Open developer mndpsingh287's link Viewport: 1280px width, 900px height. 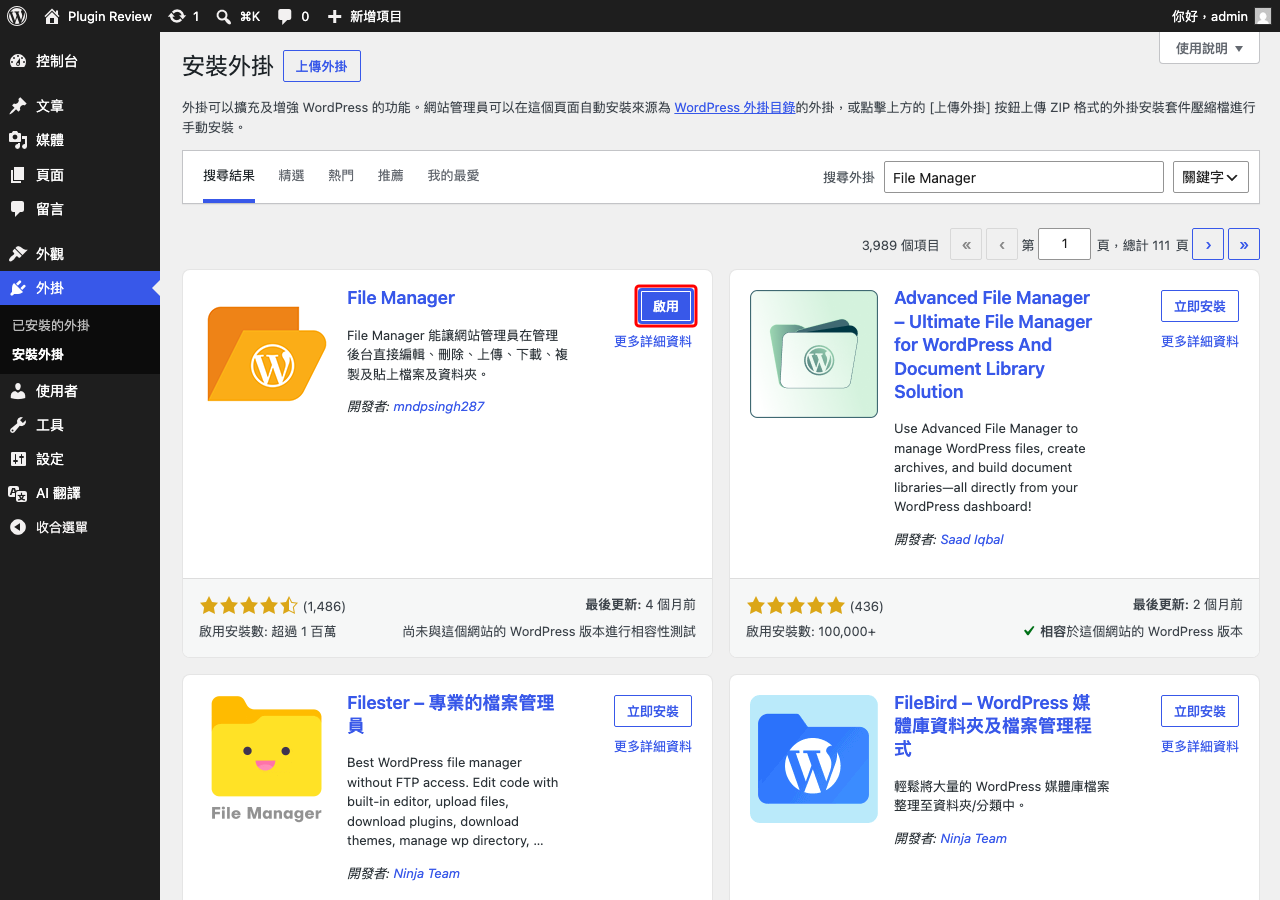(439, 407)
